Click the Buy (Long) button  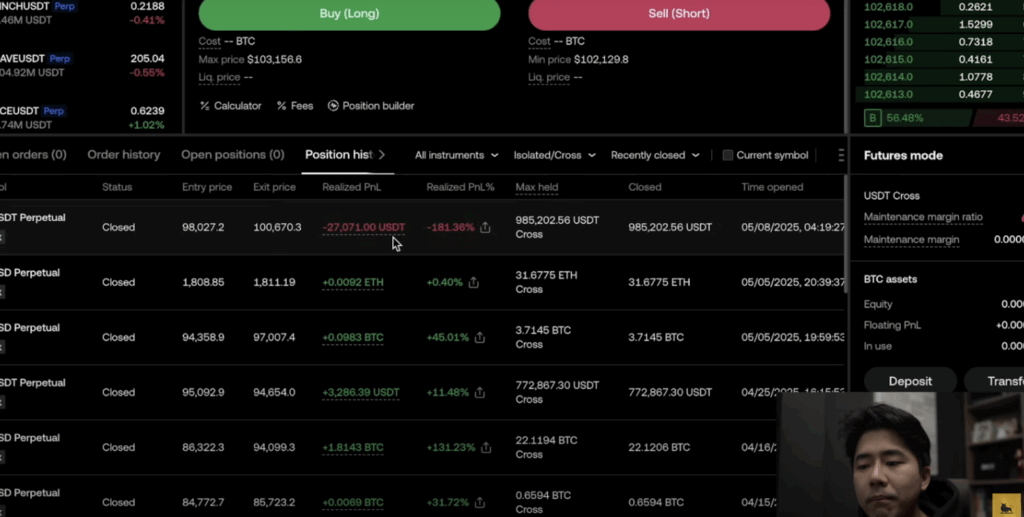pos(349,14)
